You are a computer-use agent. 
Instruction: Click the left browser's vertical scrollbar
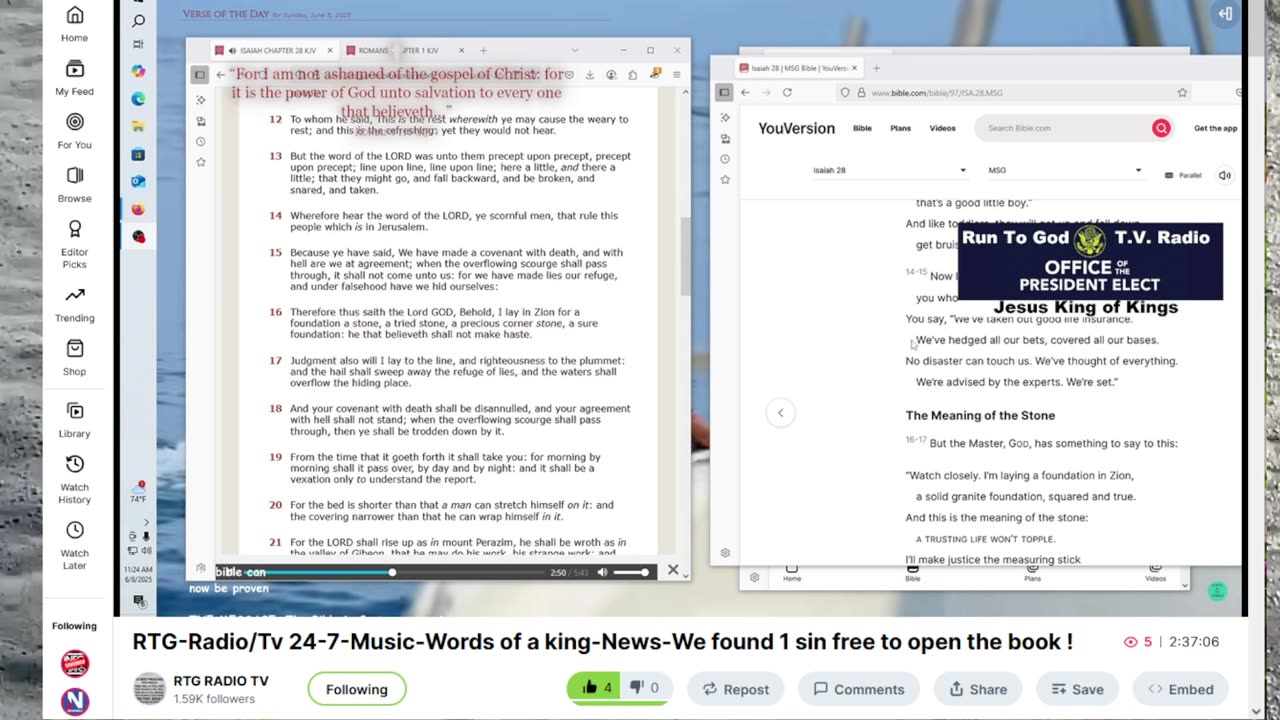pos(685,255)
